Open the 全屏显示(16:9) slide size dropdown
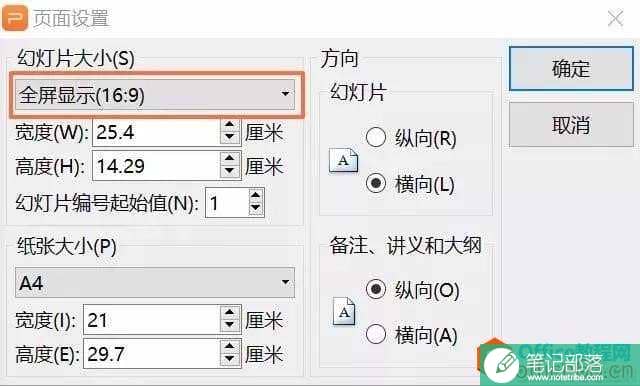The height and width of the screenshot is (386, 640). [155, 95]
